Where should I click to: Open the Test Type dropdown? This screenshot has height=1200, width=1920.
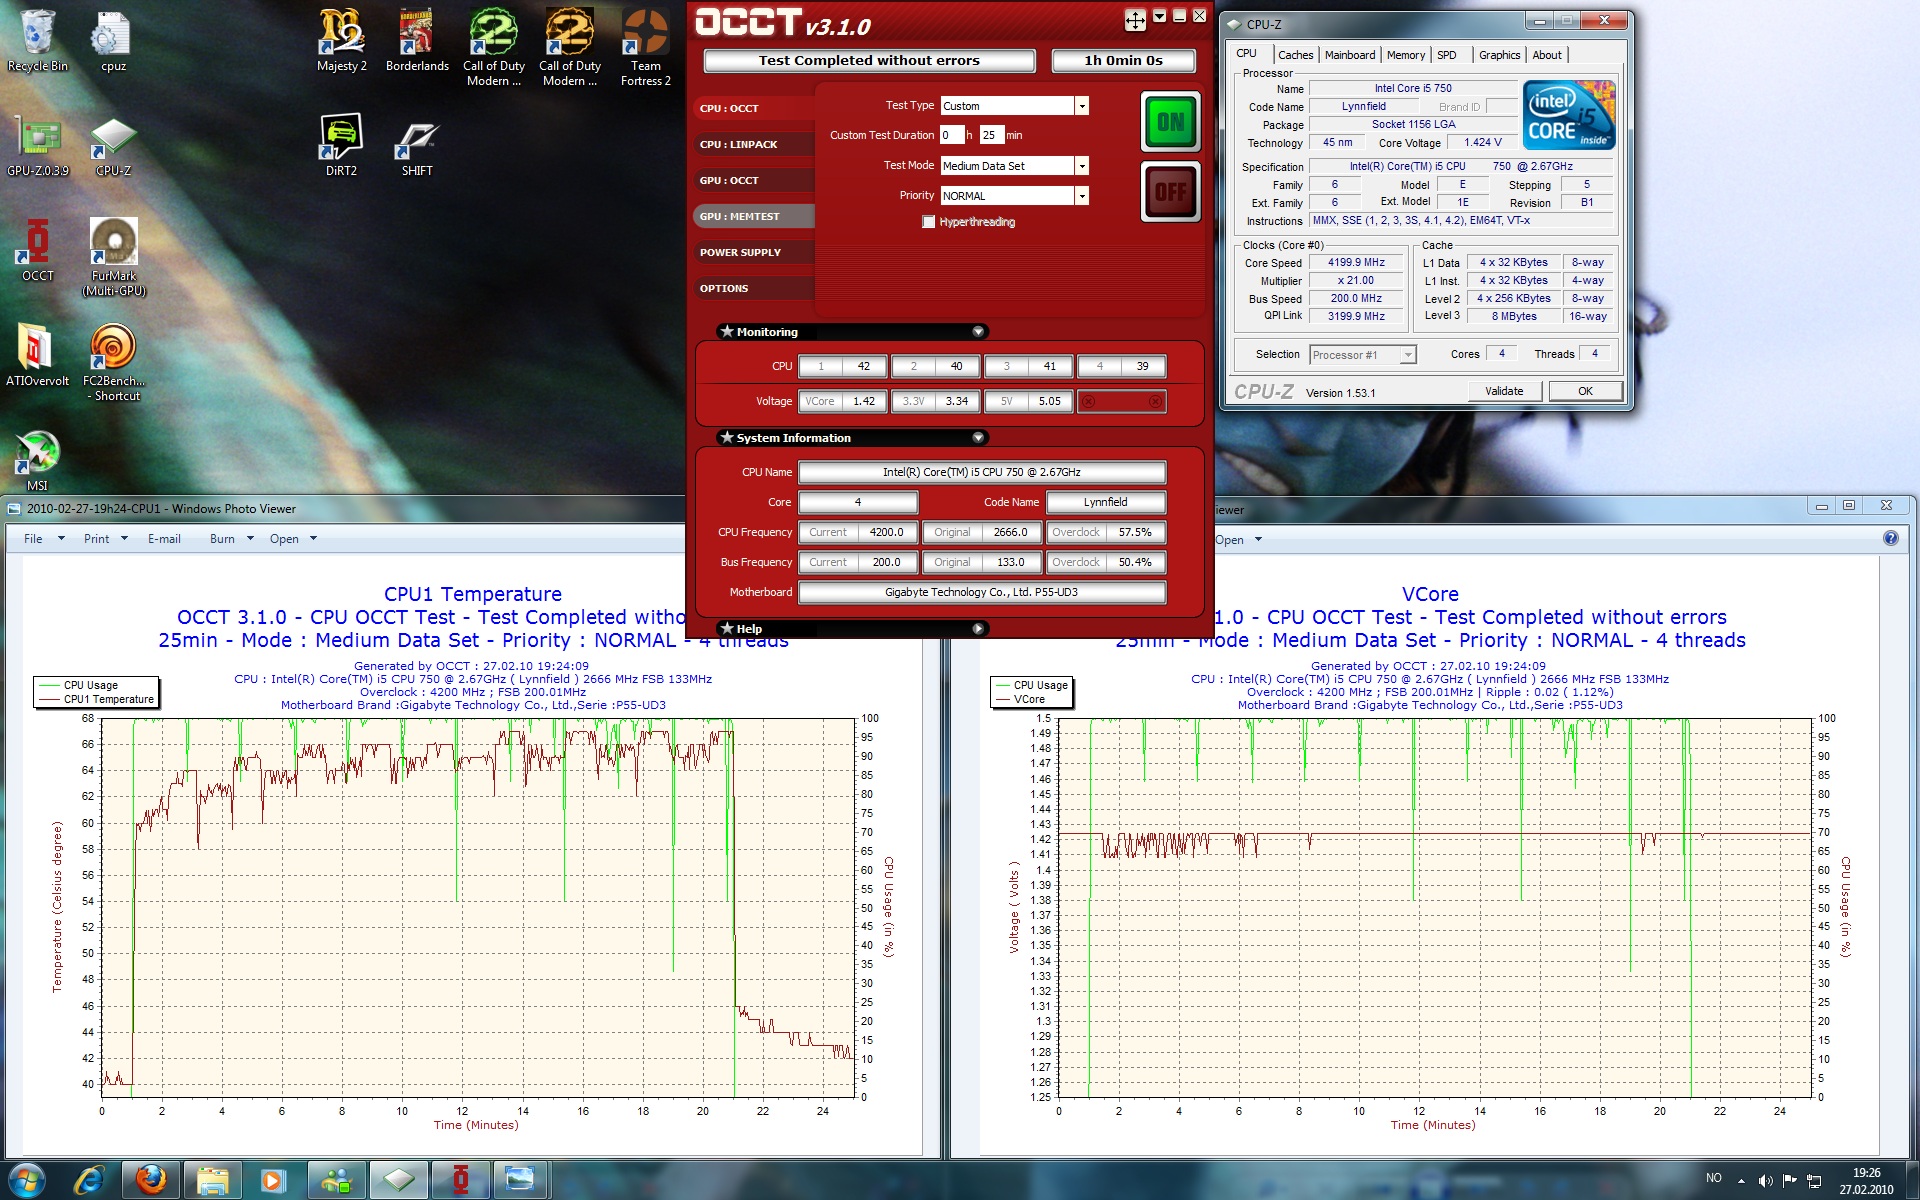click(1081, 106)
